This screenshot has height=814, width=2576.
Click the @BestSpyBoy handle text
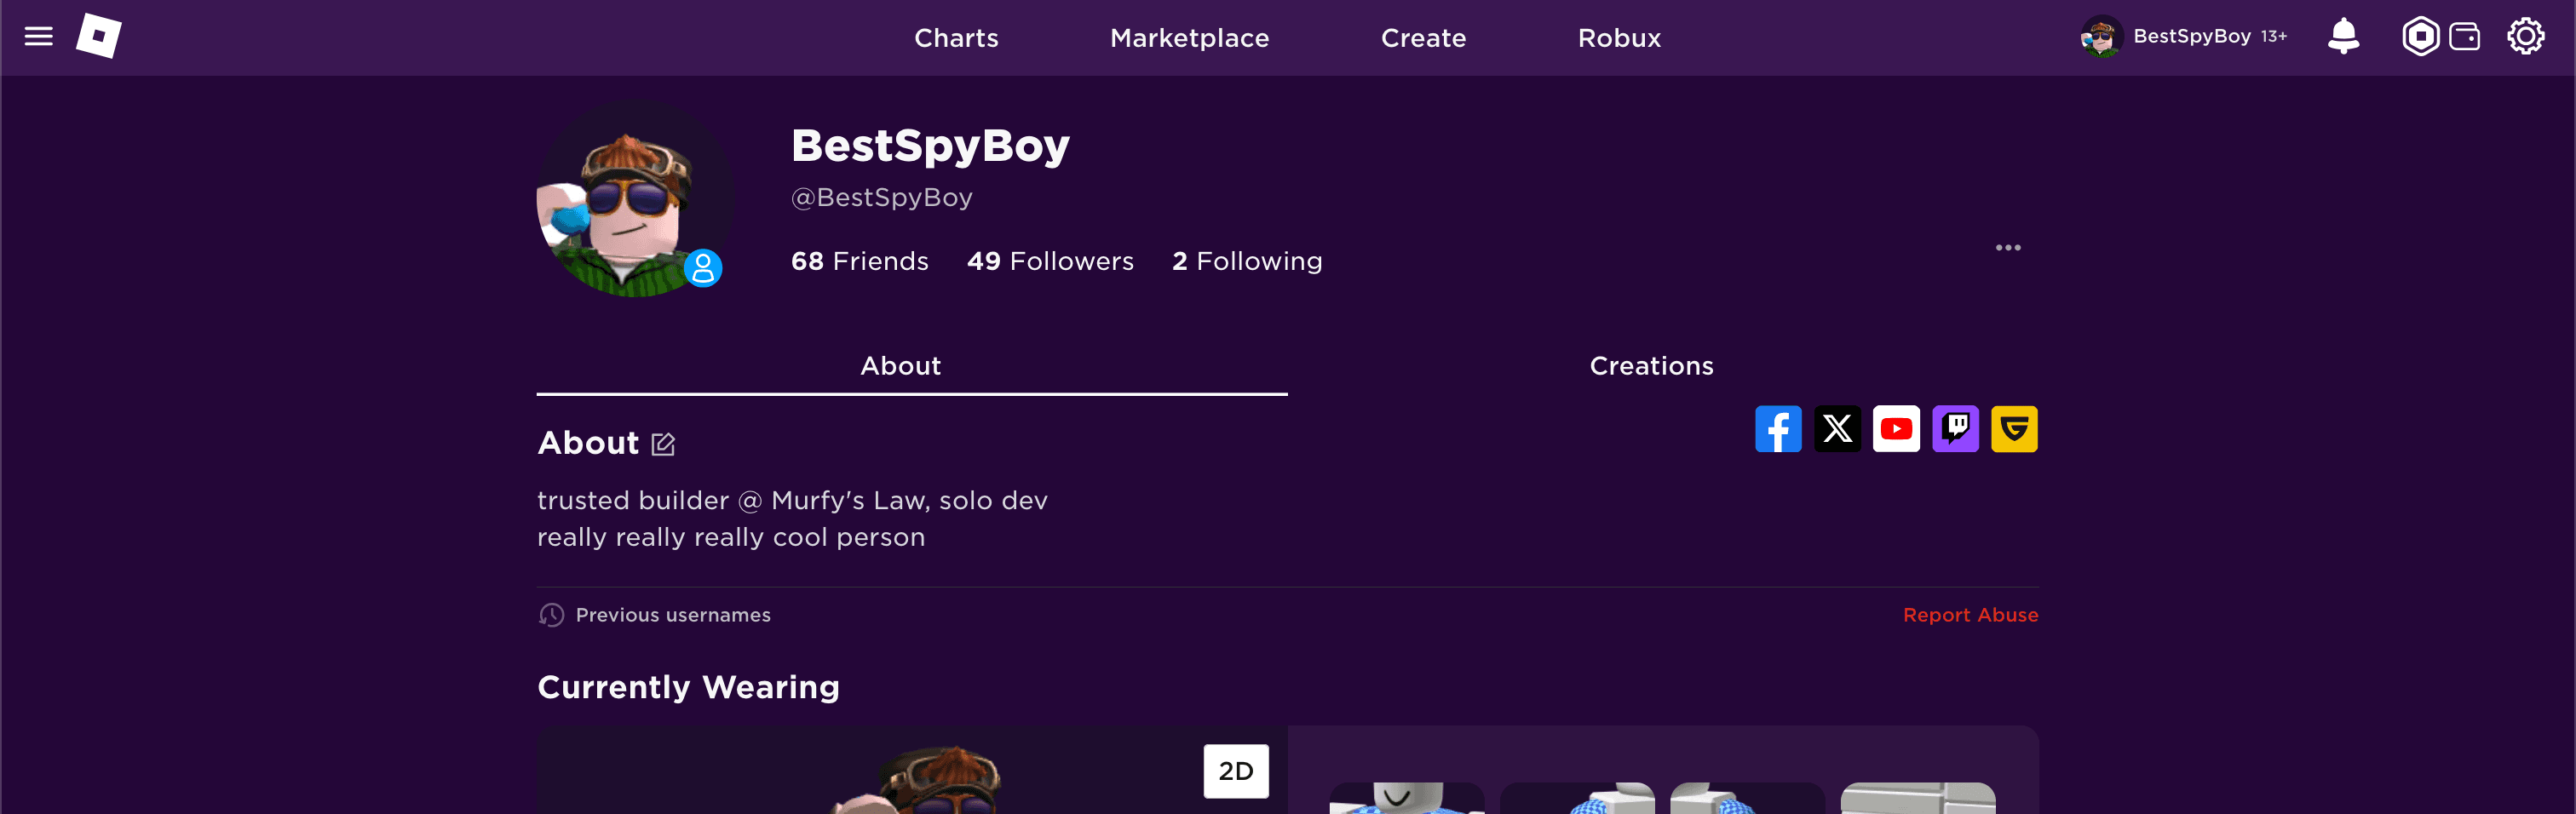[x=881, y=198]
